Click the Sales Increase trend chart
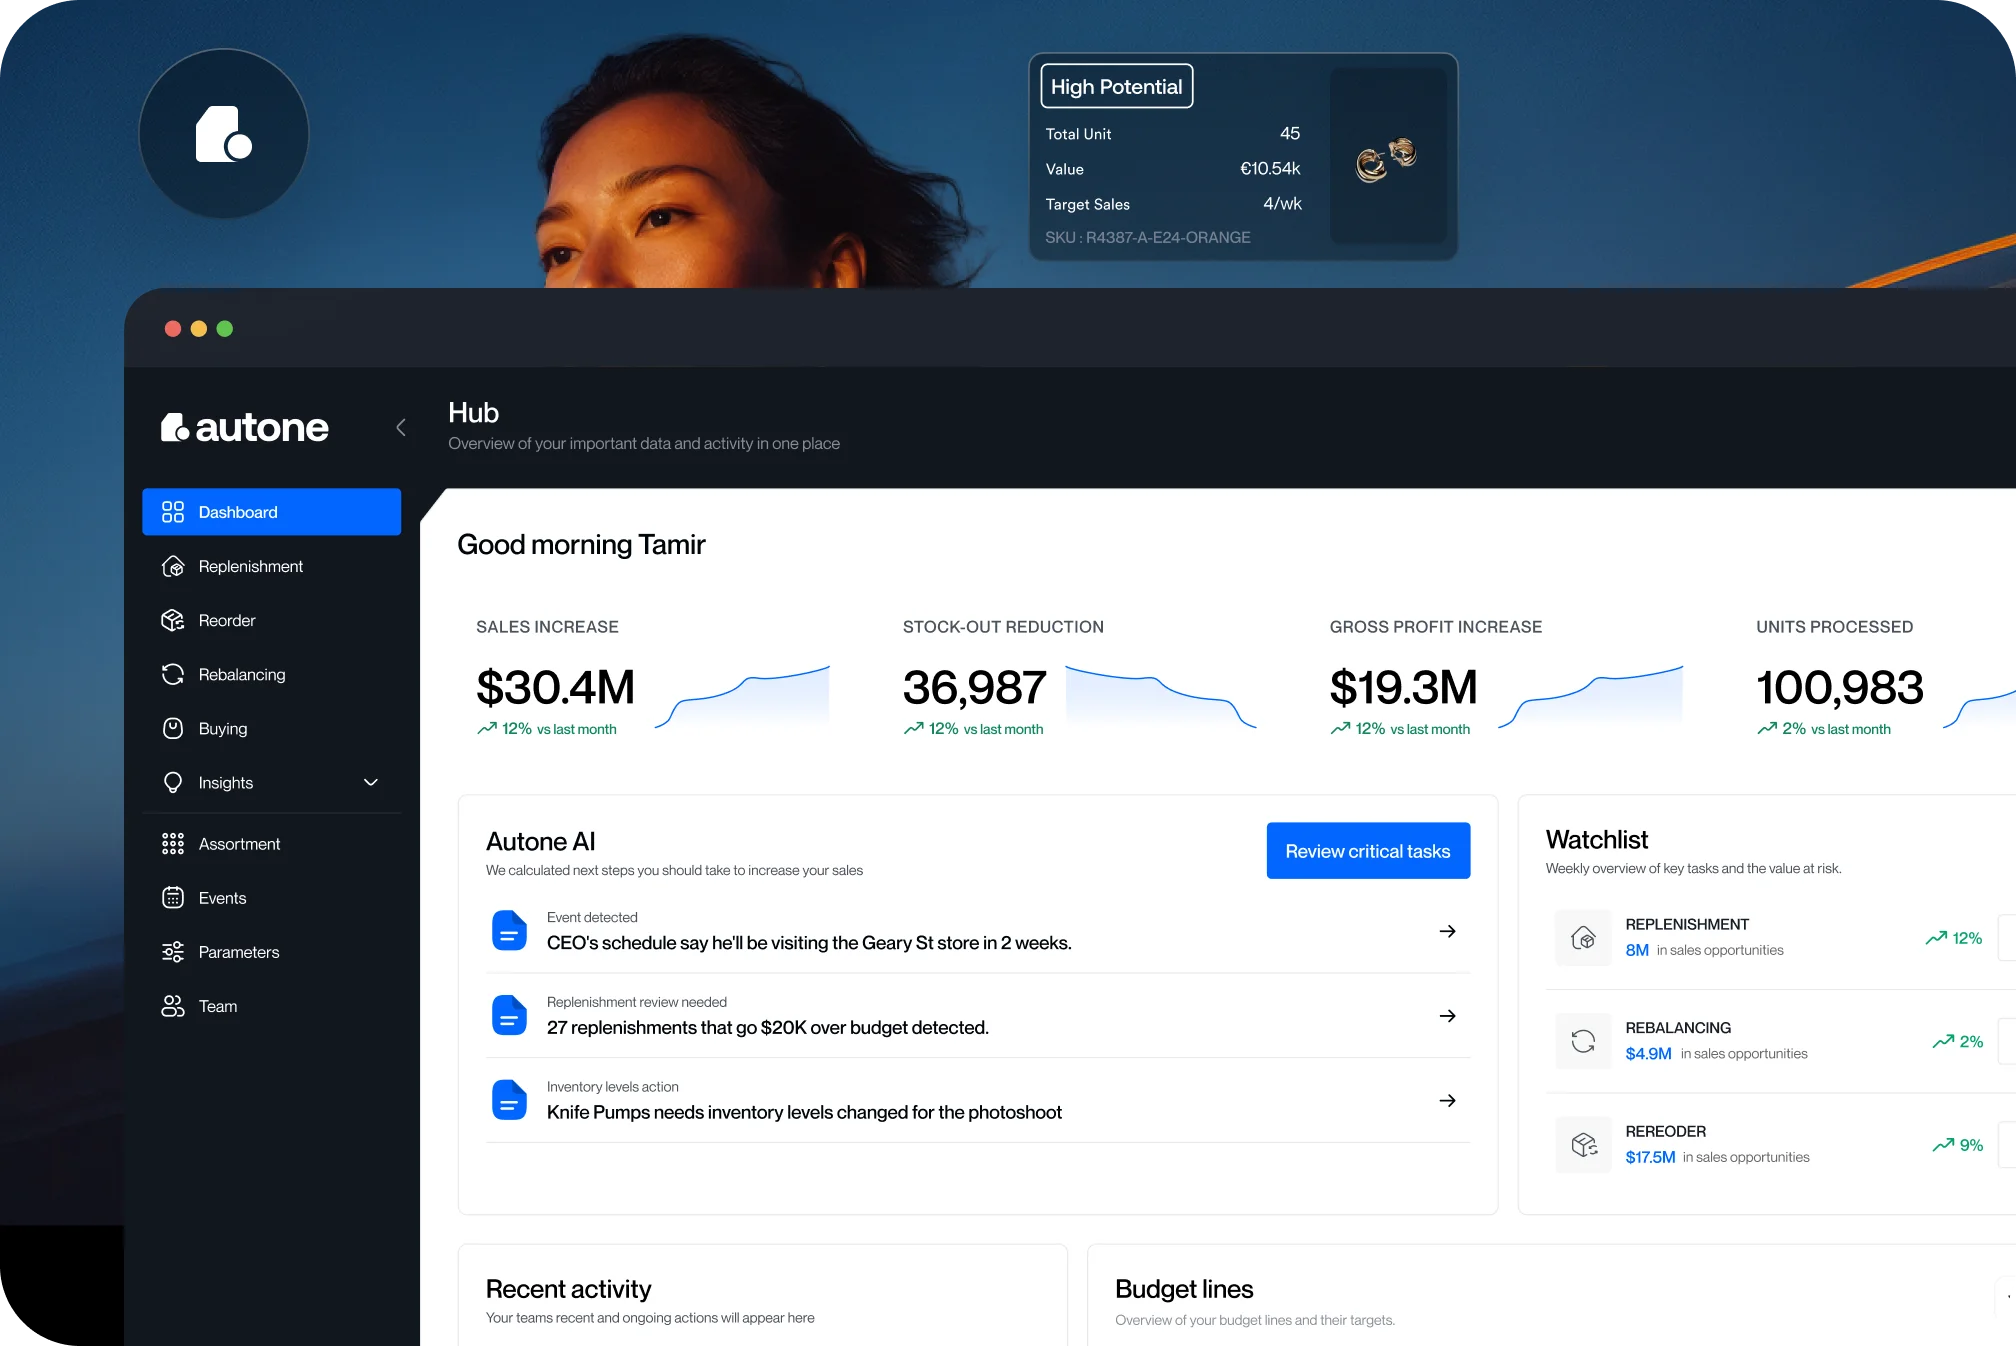The height and width of the screenshot is (1346, 2016). pos(742,697)
